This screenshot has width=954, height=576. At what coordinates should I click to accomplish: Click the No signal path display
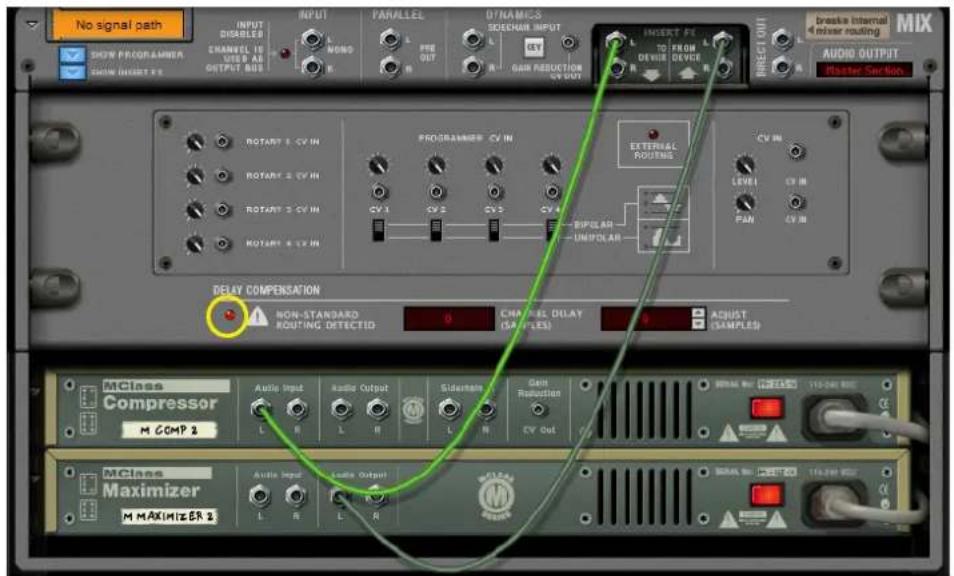click(119, 26)
